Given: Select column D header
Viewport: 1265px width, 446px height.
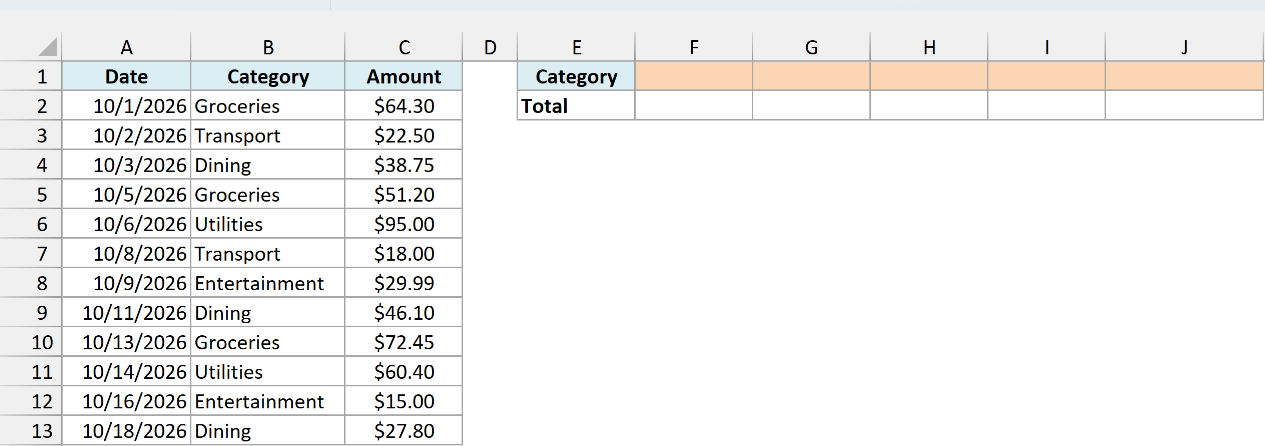Looking at the screenshot, I should (x=490, y=47).
